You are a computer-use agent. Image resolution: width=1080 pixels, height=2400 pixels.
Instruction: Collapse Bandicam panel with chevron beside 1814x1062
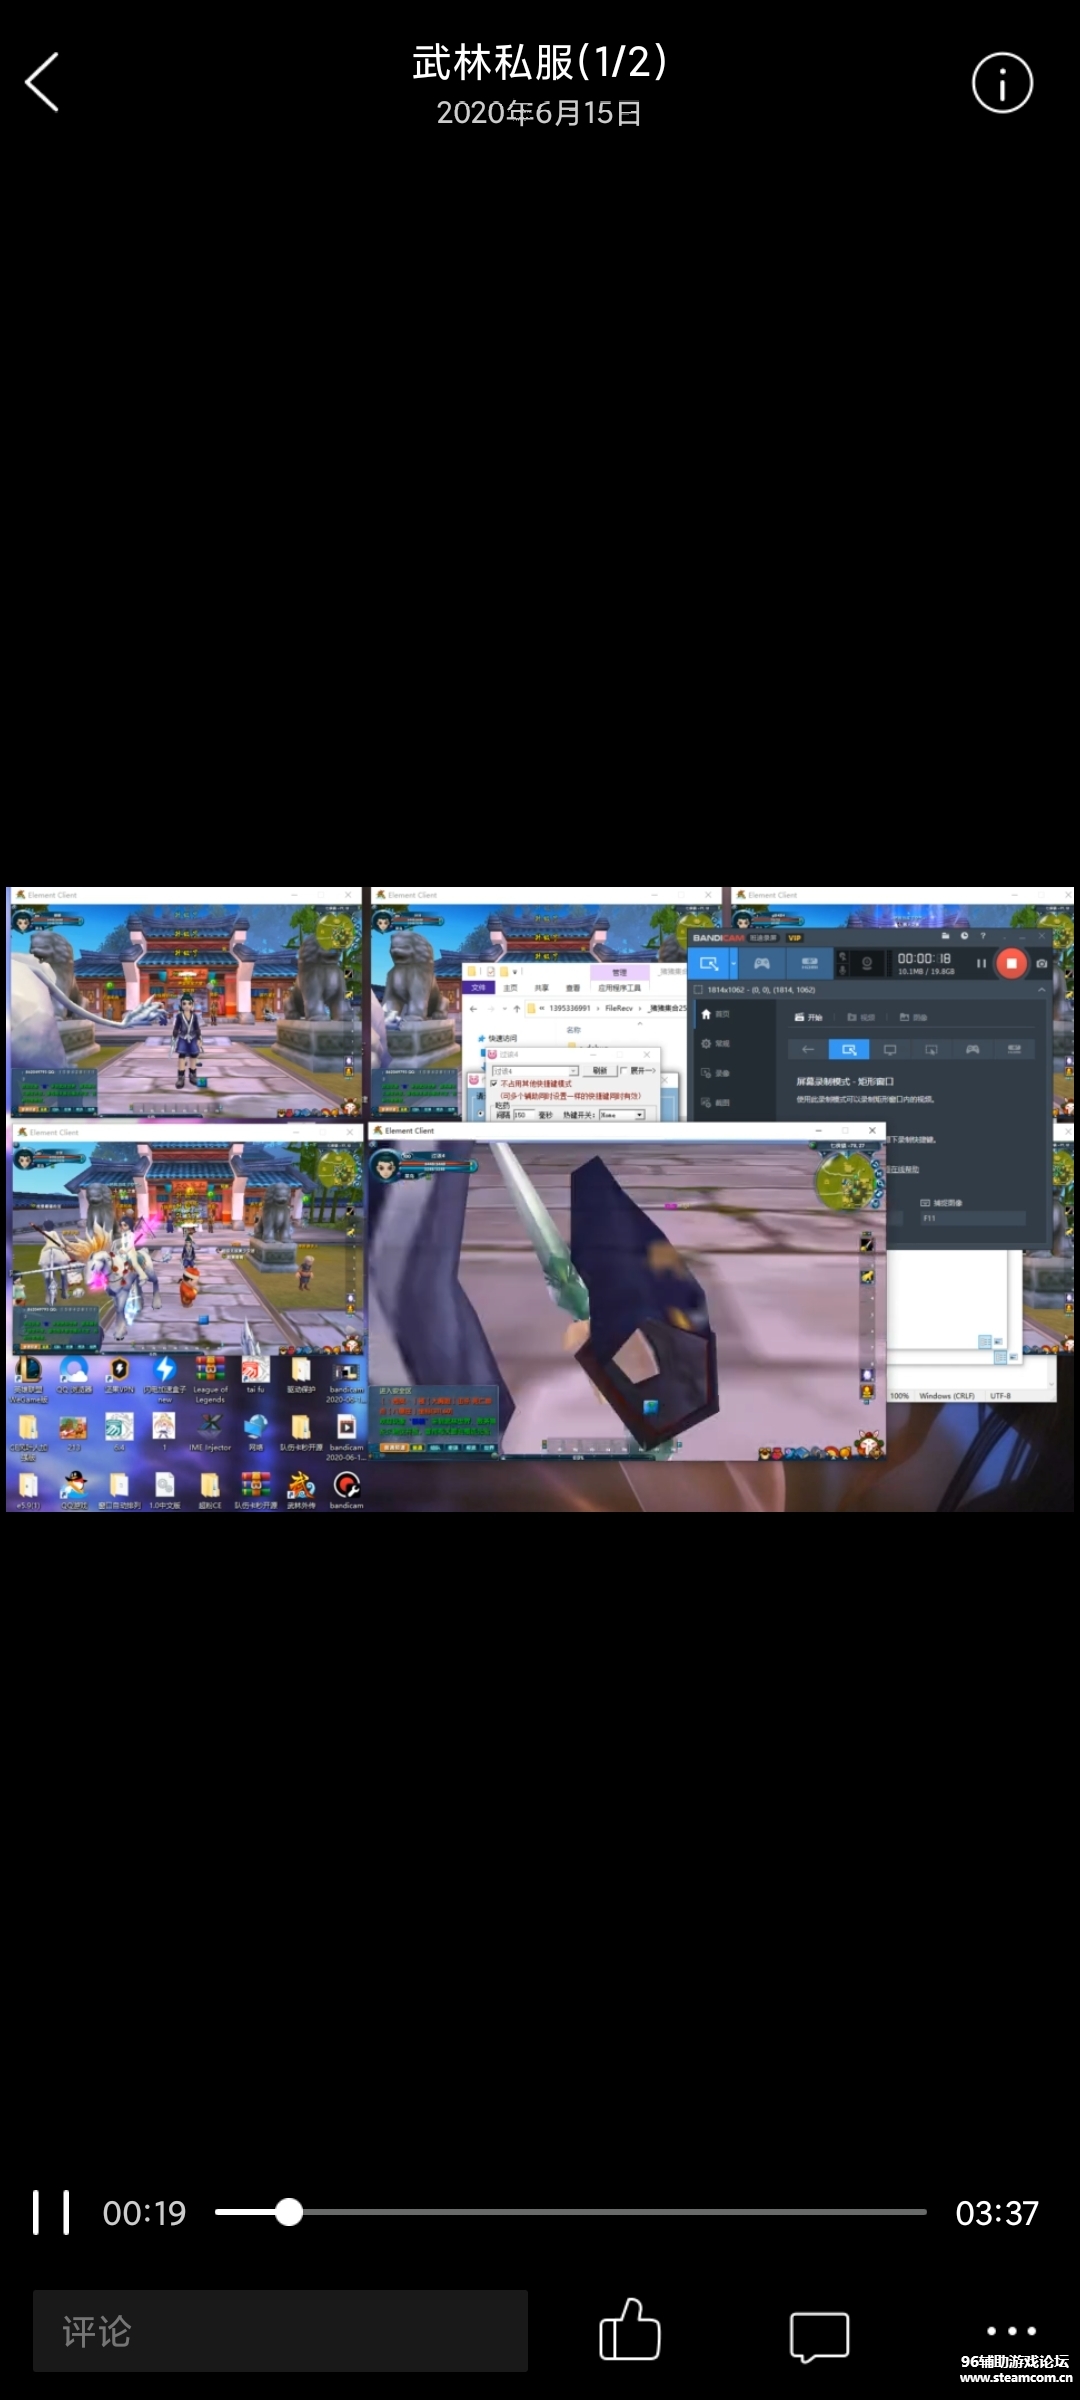pos(1042,990)
